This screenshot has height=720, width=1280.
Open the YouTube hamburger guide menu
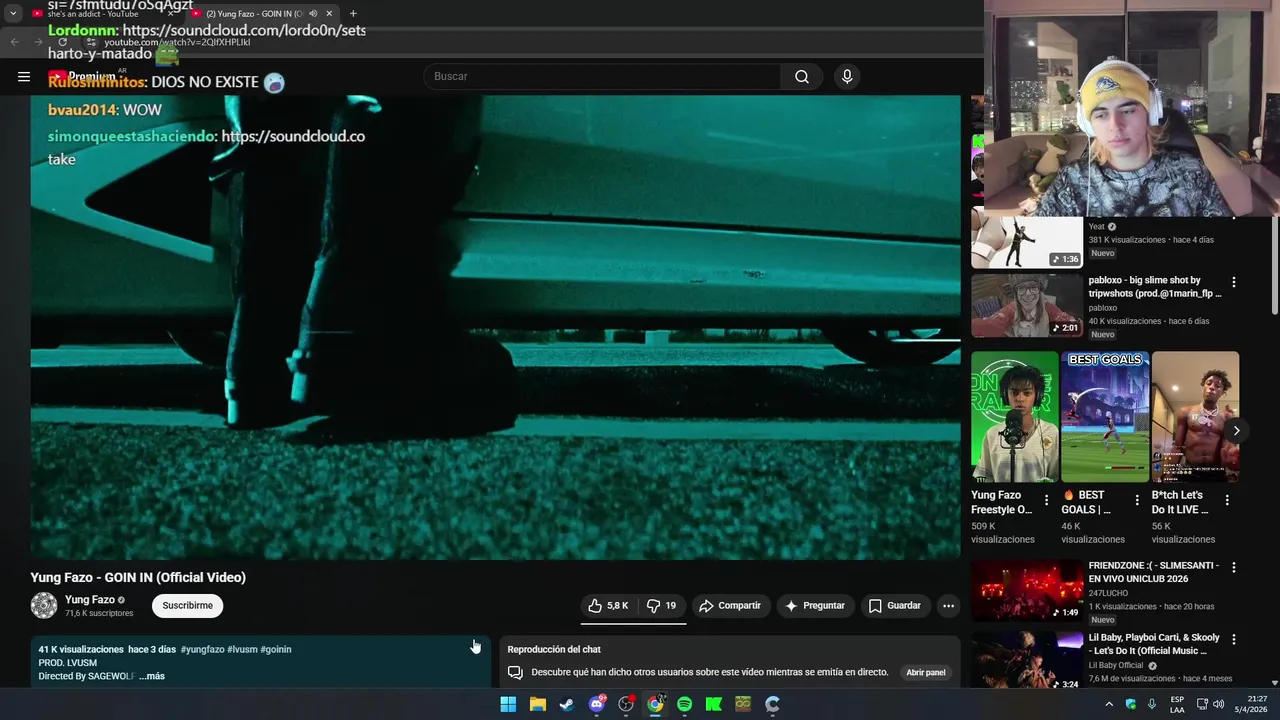(x=24, y=77)
